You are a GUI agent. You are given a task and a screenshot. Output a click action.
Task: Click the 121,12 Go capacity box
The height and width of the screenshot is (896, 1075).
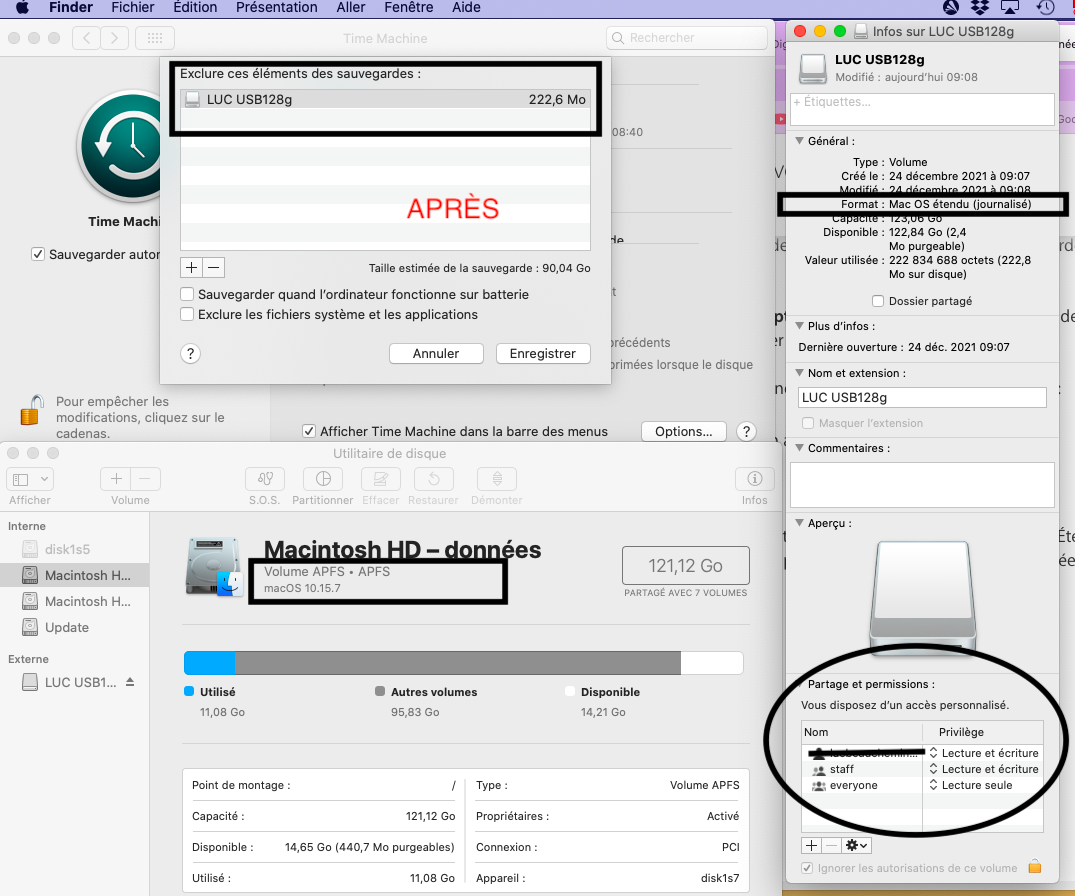coord(686,566)
